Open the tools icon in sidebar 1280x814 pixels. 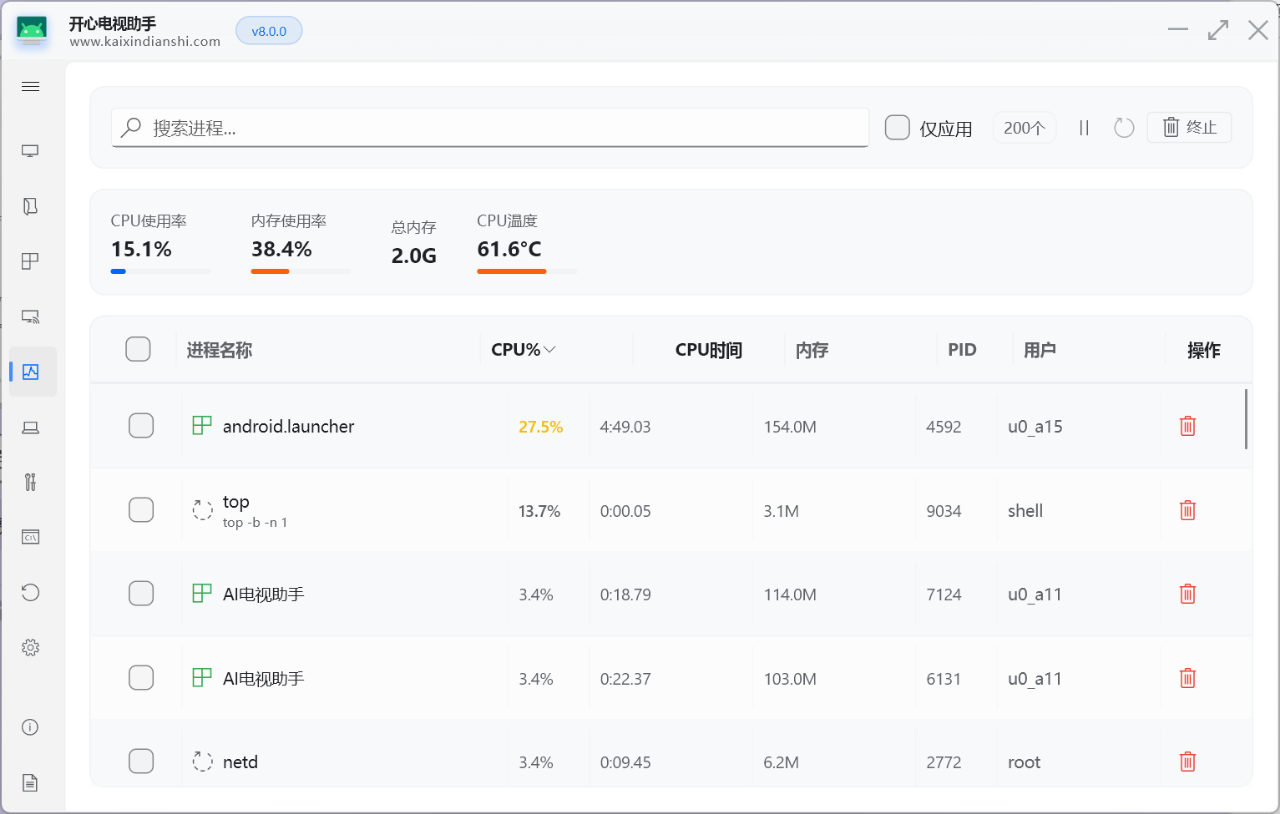30,482
